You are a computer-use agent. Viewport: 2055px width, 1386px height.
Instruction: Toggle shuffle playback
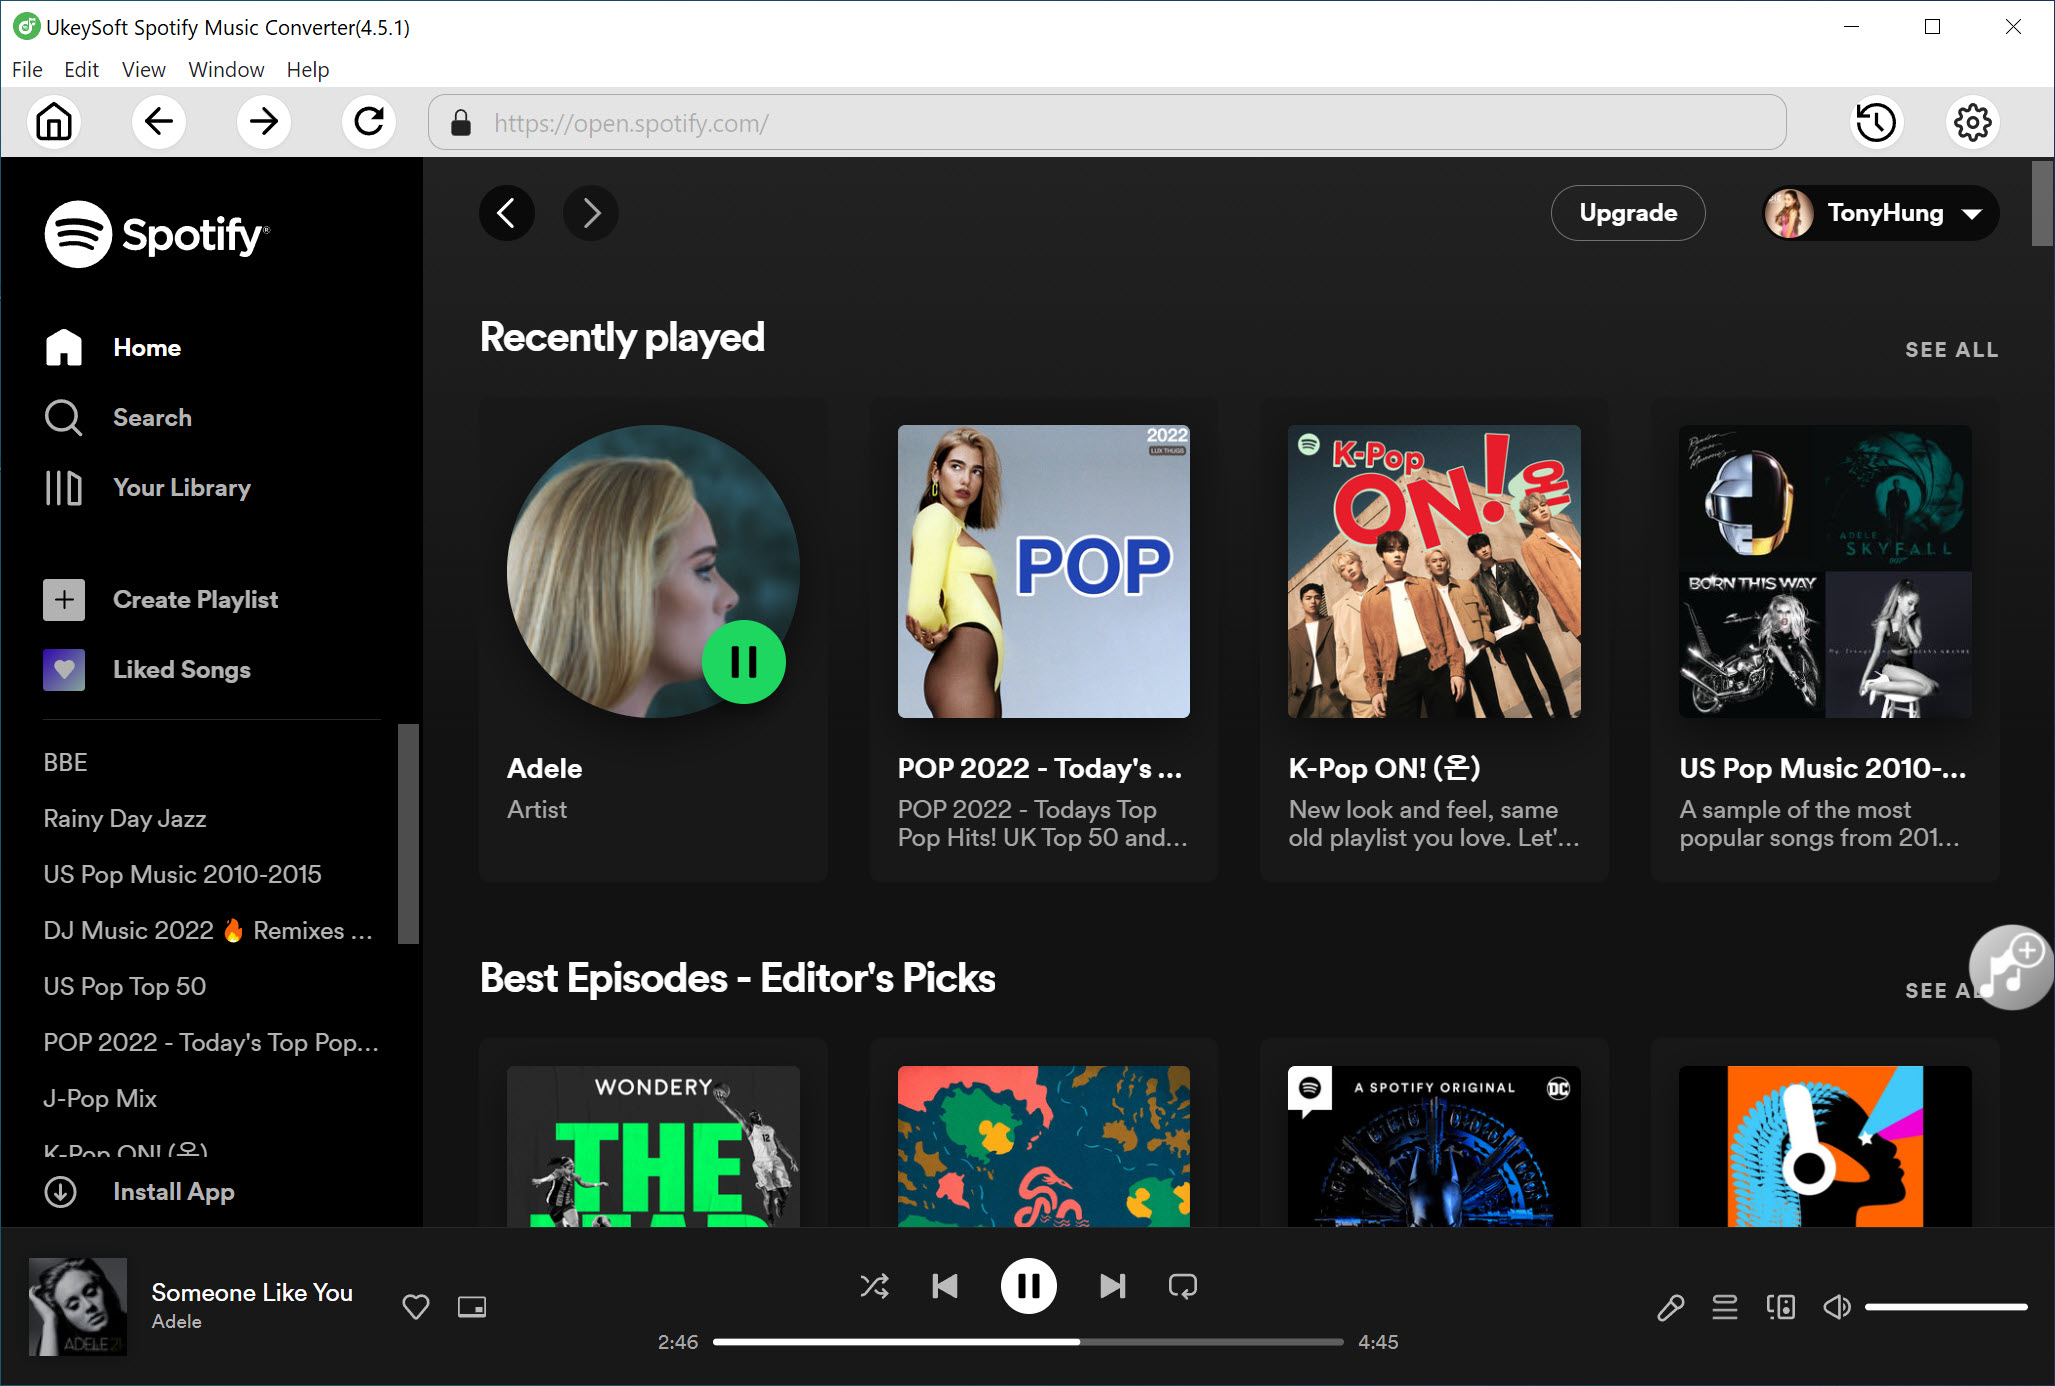pos(875,1285)
